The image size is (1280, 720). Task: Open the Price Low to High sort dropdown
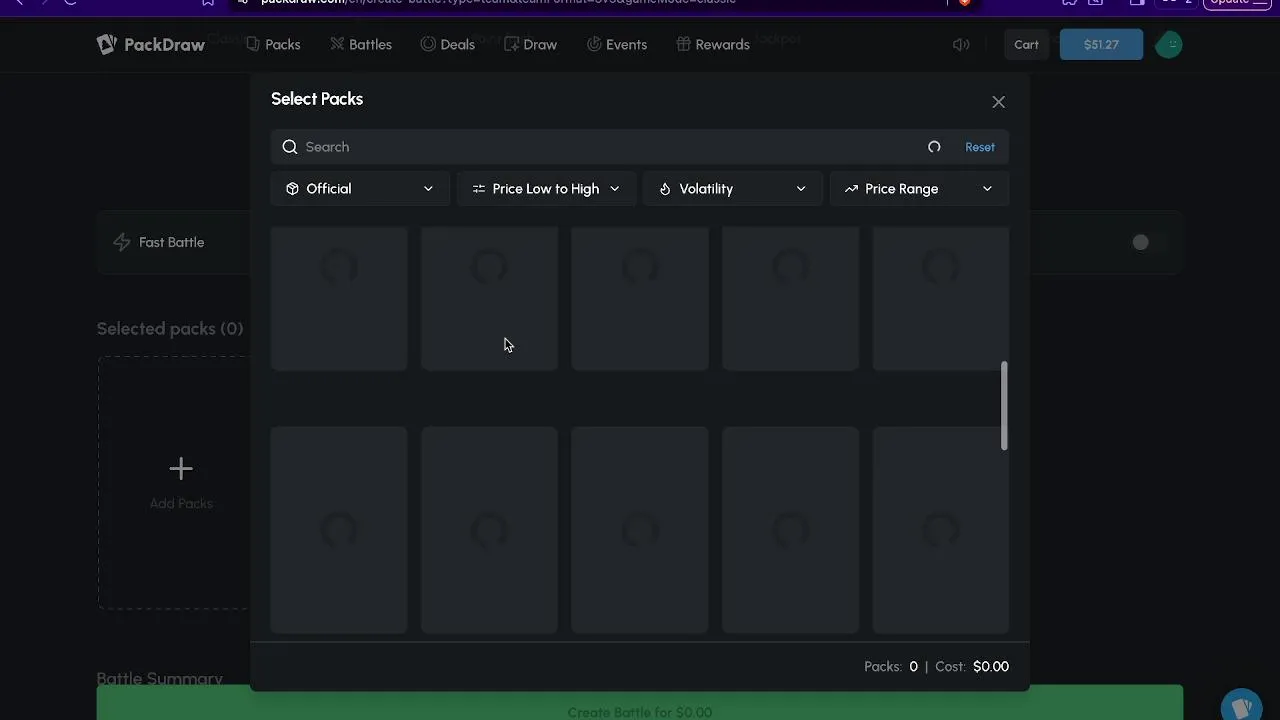click(546, 188)
